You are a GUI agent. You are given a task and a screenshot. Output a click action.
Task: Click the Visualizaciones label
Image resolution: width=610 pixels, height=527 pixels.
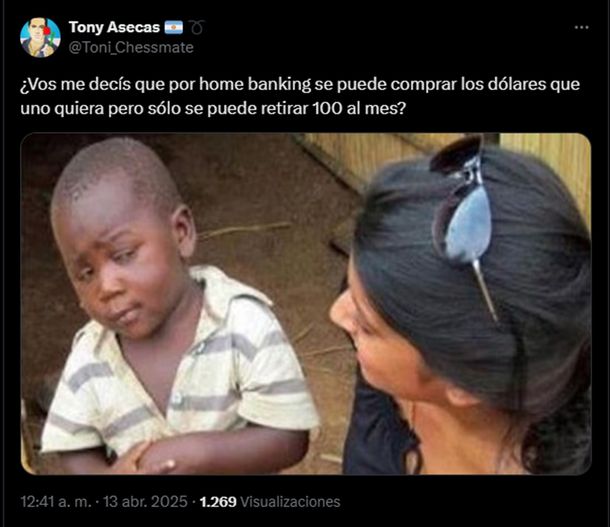290,502
